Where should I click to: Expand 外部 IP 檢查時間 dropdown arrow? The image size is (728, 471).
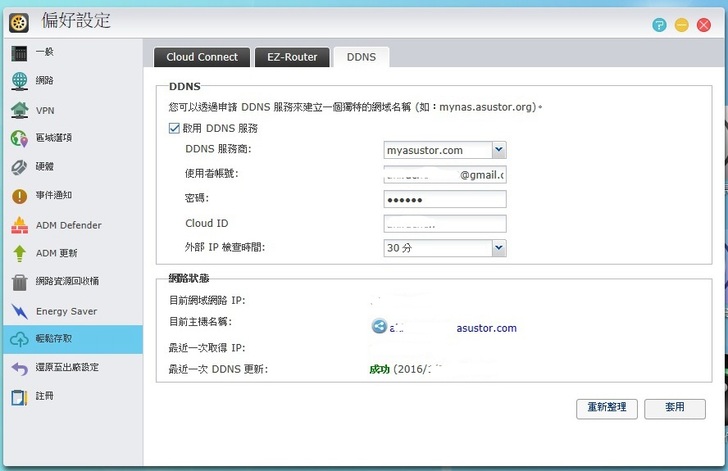[499, 248]
